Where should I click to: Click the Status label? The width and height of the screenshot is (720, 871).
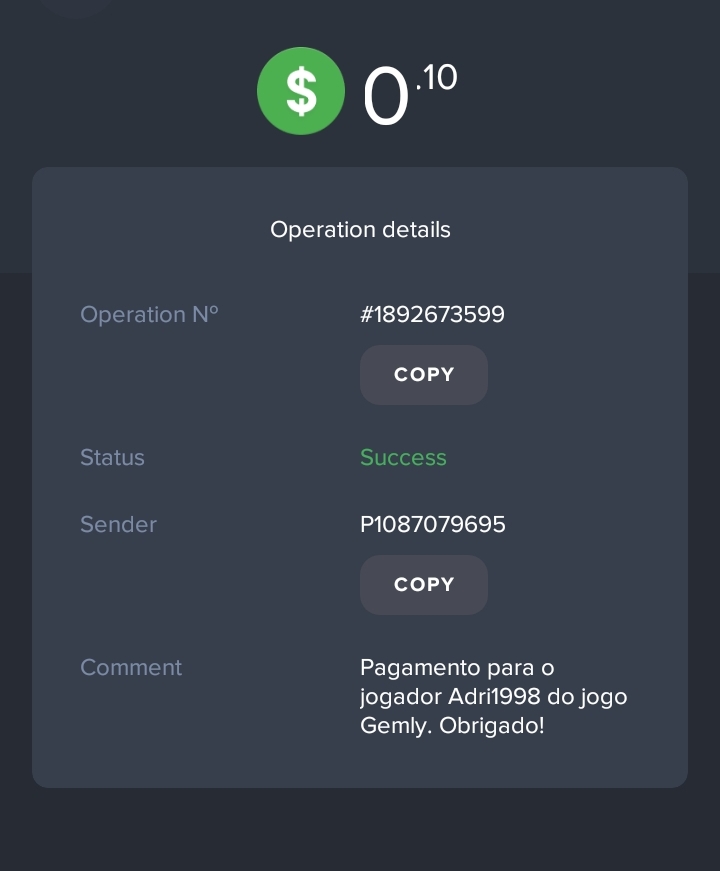[x=112, y=458]
